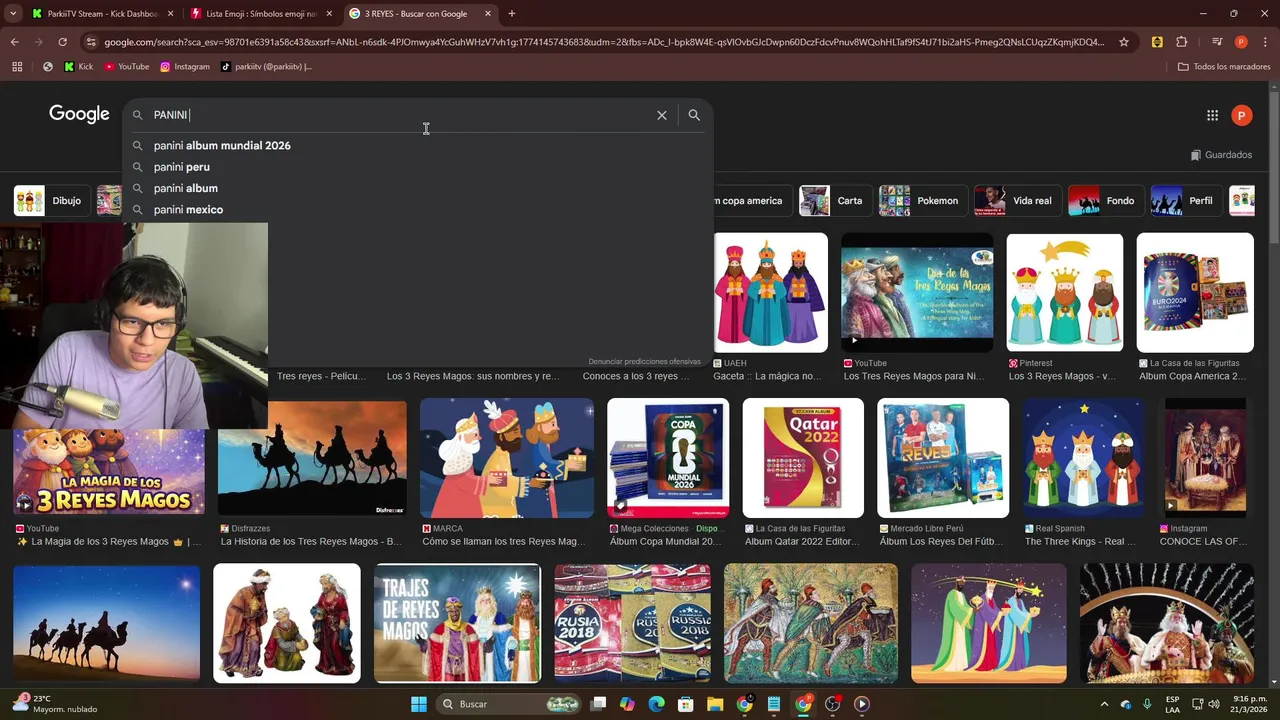1280x720 pixels.
Task: Open 'The Three Kings - Real' Real Spanish link
Action: tap(1080, 542)
